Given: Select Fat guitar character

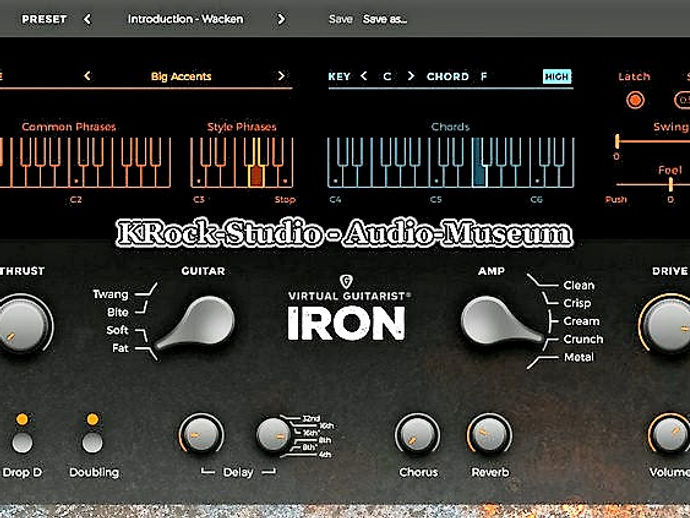Looking at the screenshot, I should point(120,348).
